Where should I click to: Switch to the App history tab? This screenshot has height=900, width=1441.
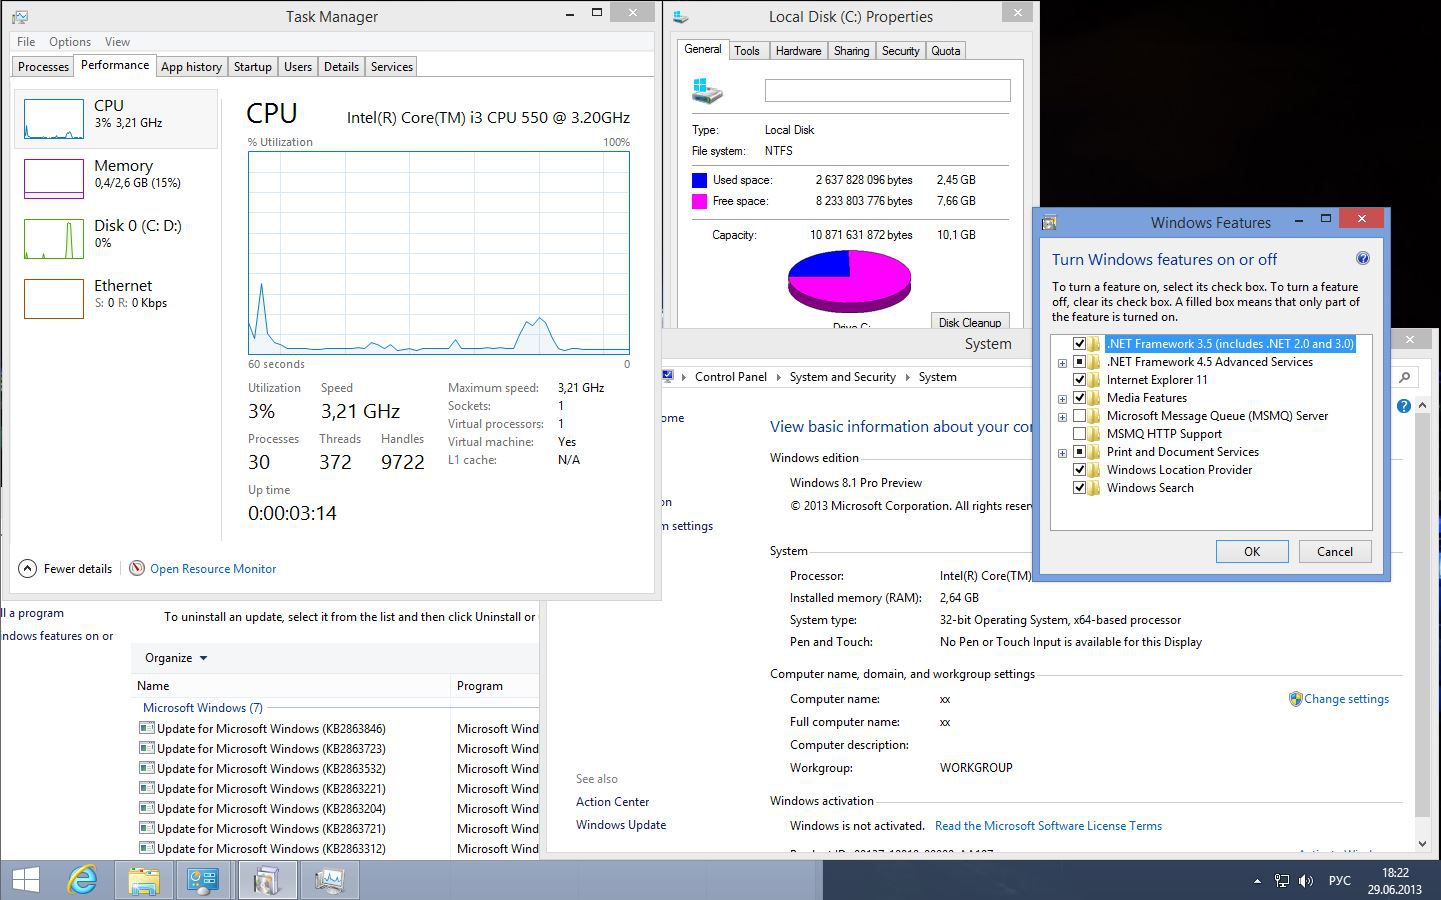[191, 67]
